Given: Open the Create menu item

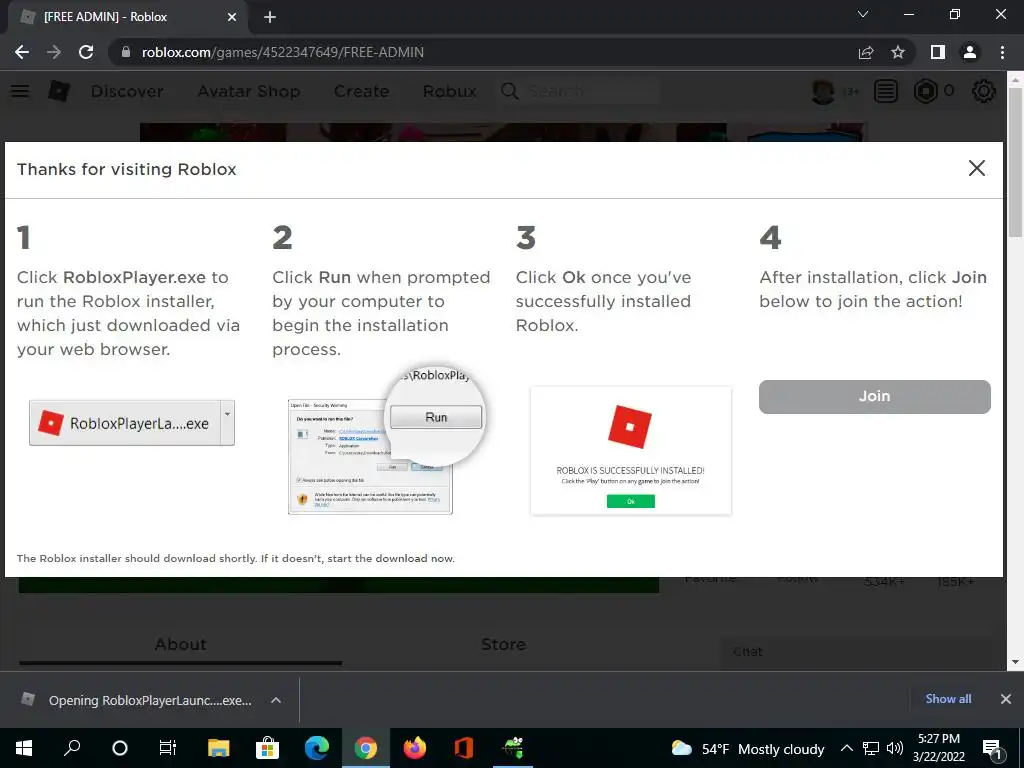Looking at the screenshot, I should pos(361,91).
